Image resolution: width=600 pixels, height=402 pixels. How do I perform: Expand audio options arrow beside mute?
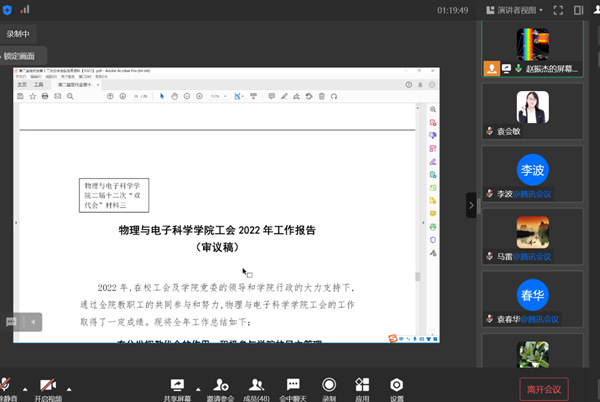[24, 388]
